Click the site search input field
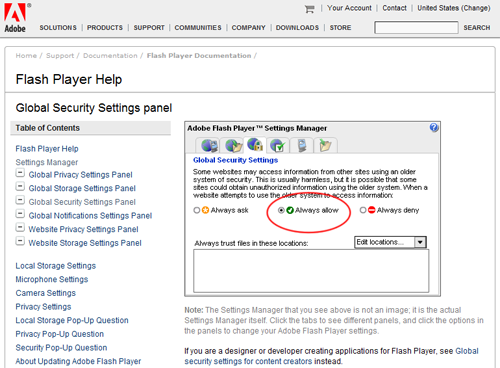The width and height of the screenshot is (500, 368). pos(416,27)
